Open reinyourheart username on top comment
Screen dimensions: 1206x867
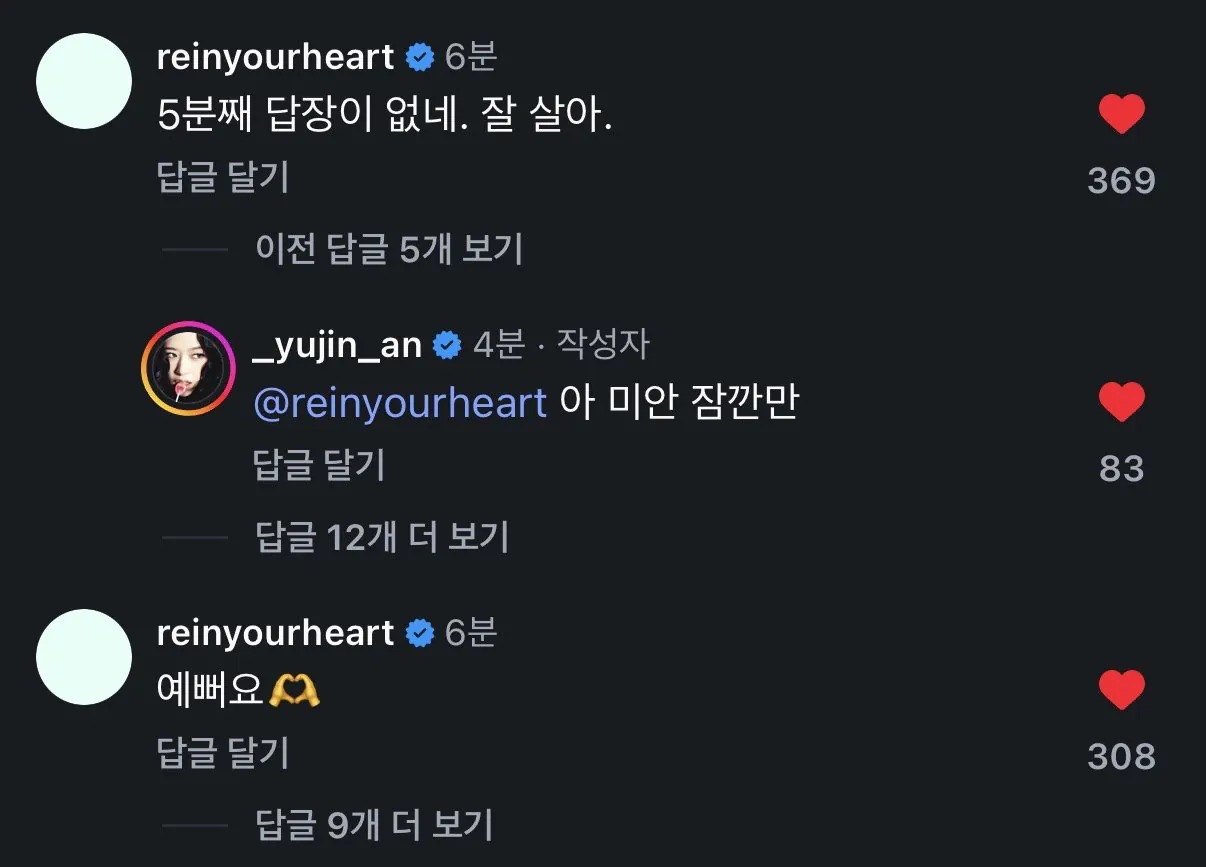276,58
